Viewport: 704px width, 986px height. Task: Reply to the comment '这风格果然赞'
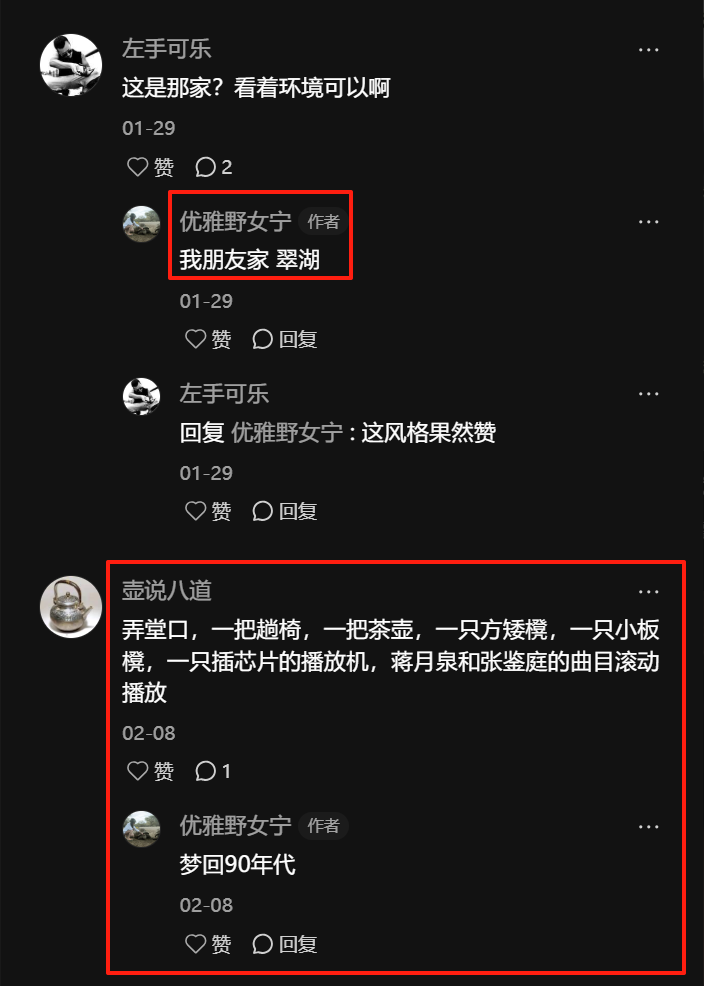tap(284, 511)
